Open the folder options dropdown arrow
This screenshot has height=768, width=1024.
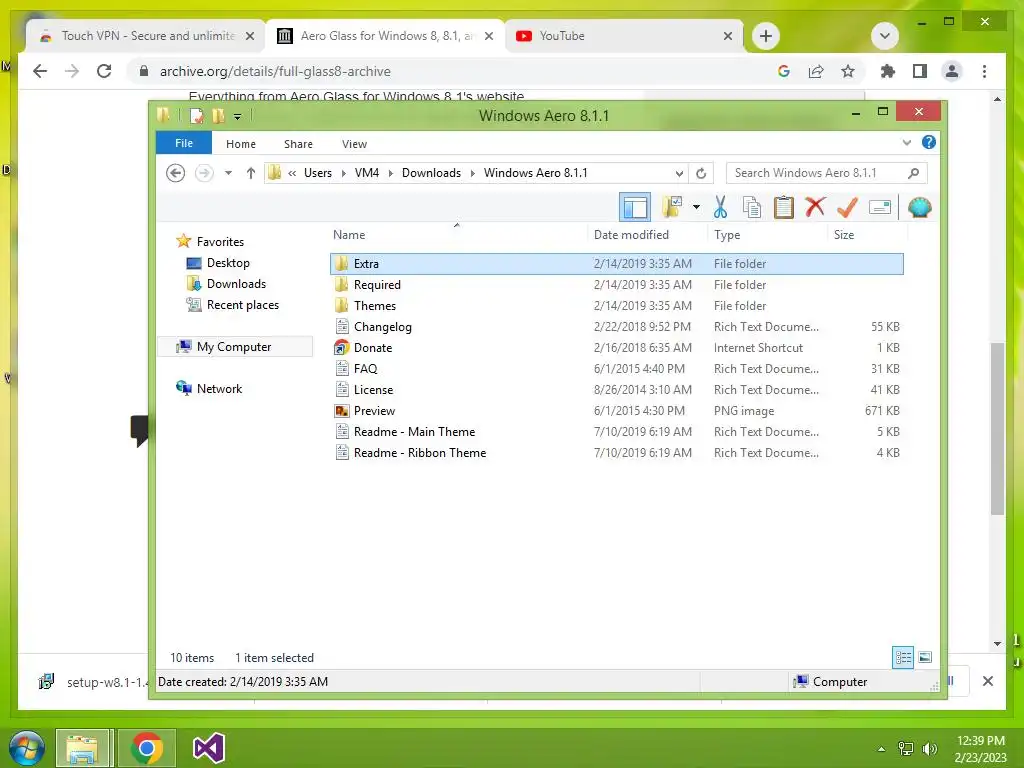click(x=696, y=208)
